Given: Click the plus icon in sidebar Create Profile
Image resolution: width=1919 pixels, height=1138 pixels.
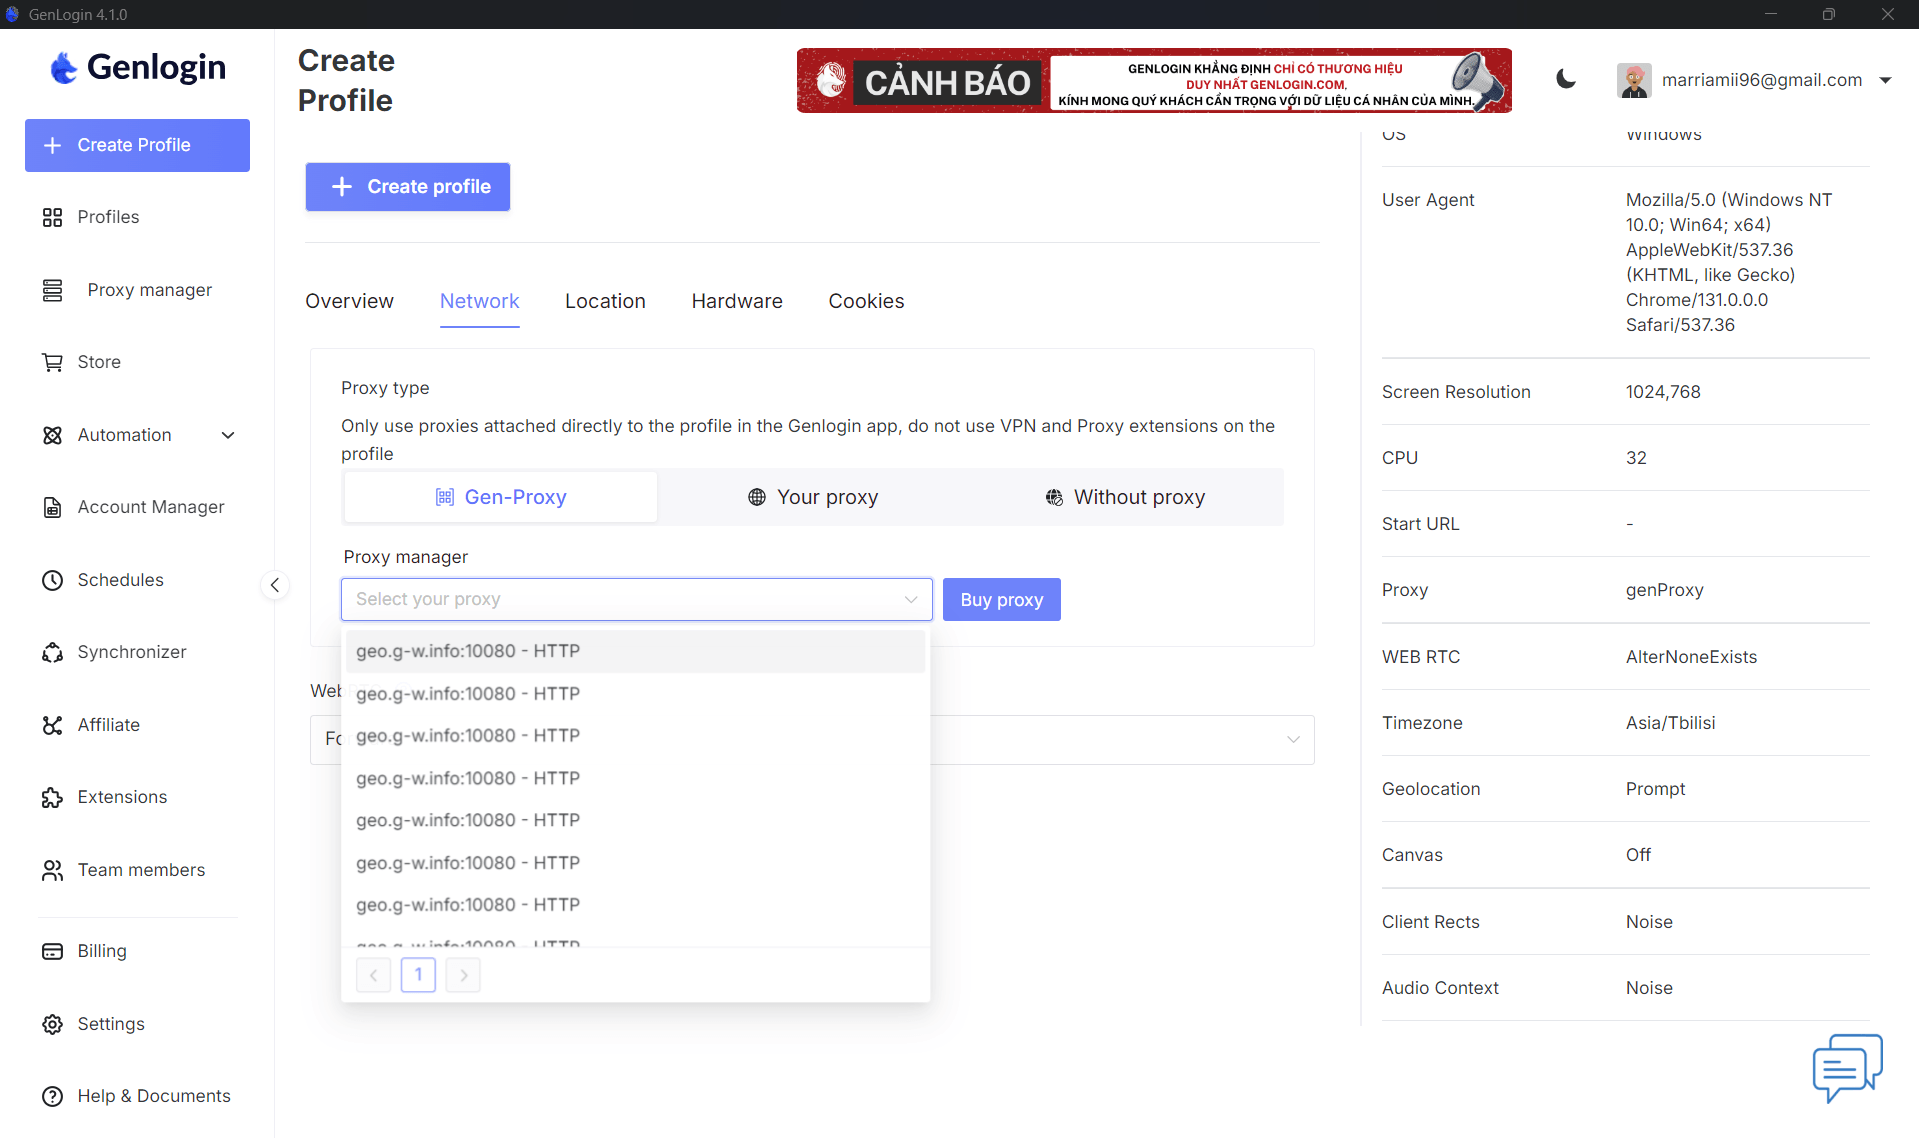Looking at the screenshot, I should point(53,145).
